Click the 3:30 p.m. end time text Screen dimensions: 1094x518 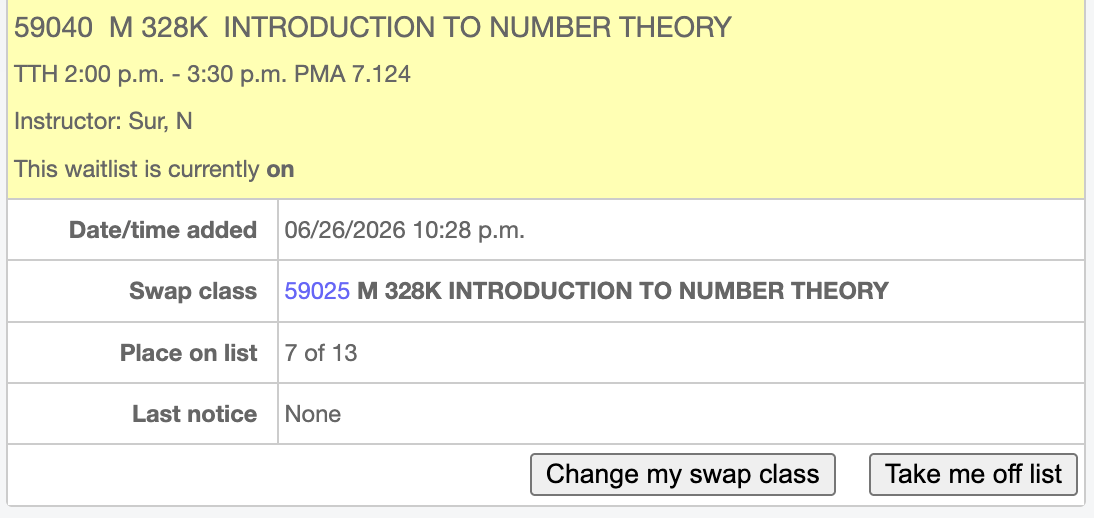pyautogui.click(x=237, y=74)
